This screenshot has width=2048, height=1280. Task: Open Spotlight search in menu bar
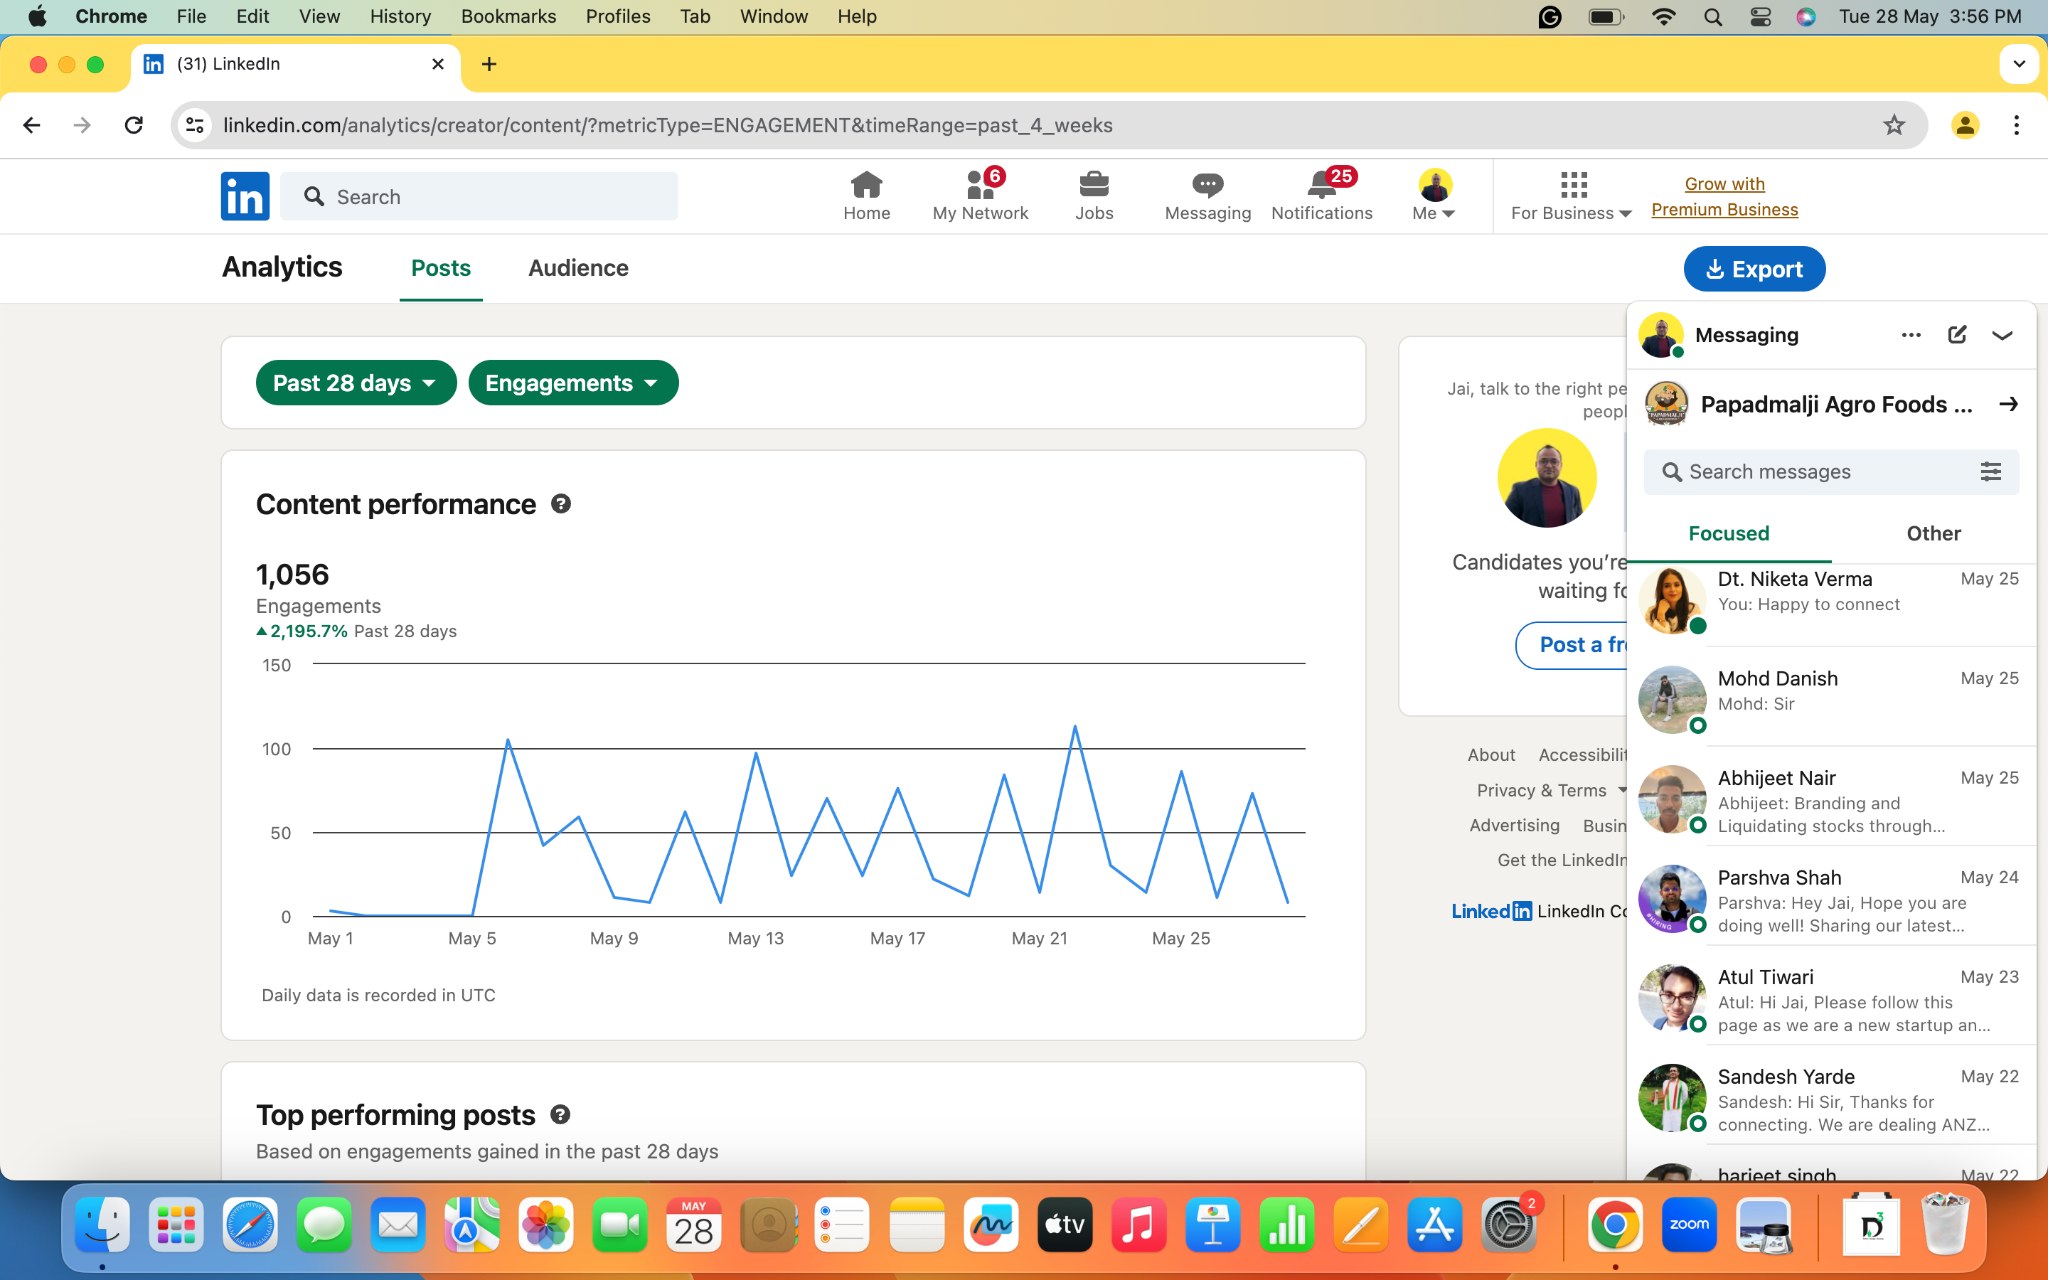[x=1713, y=17]
